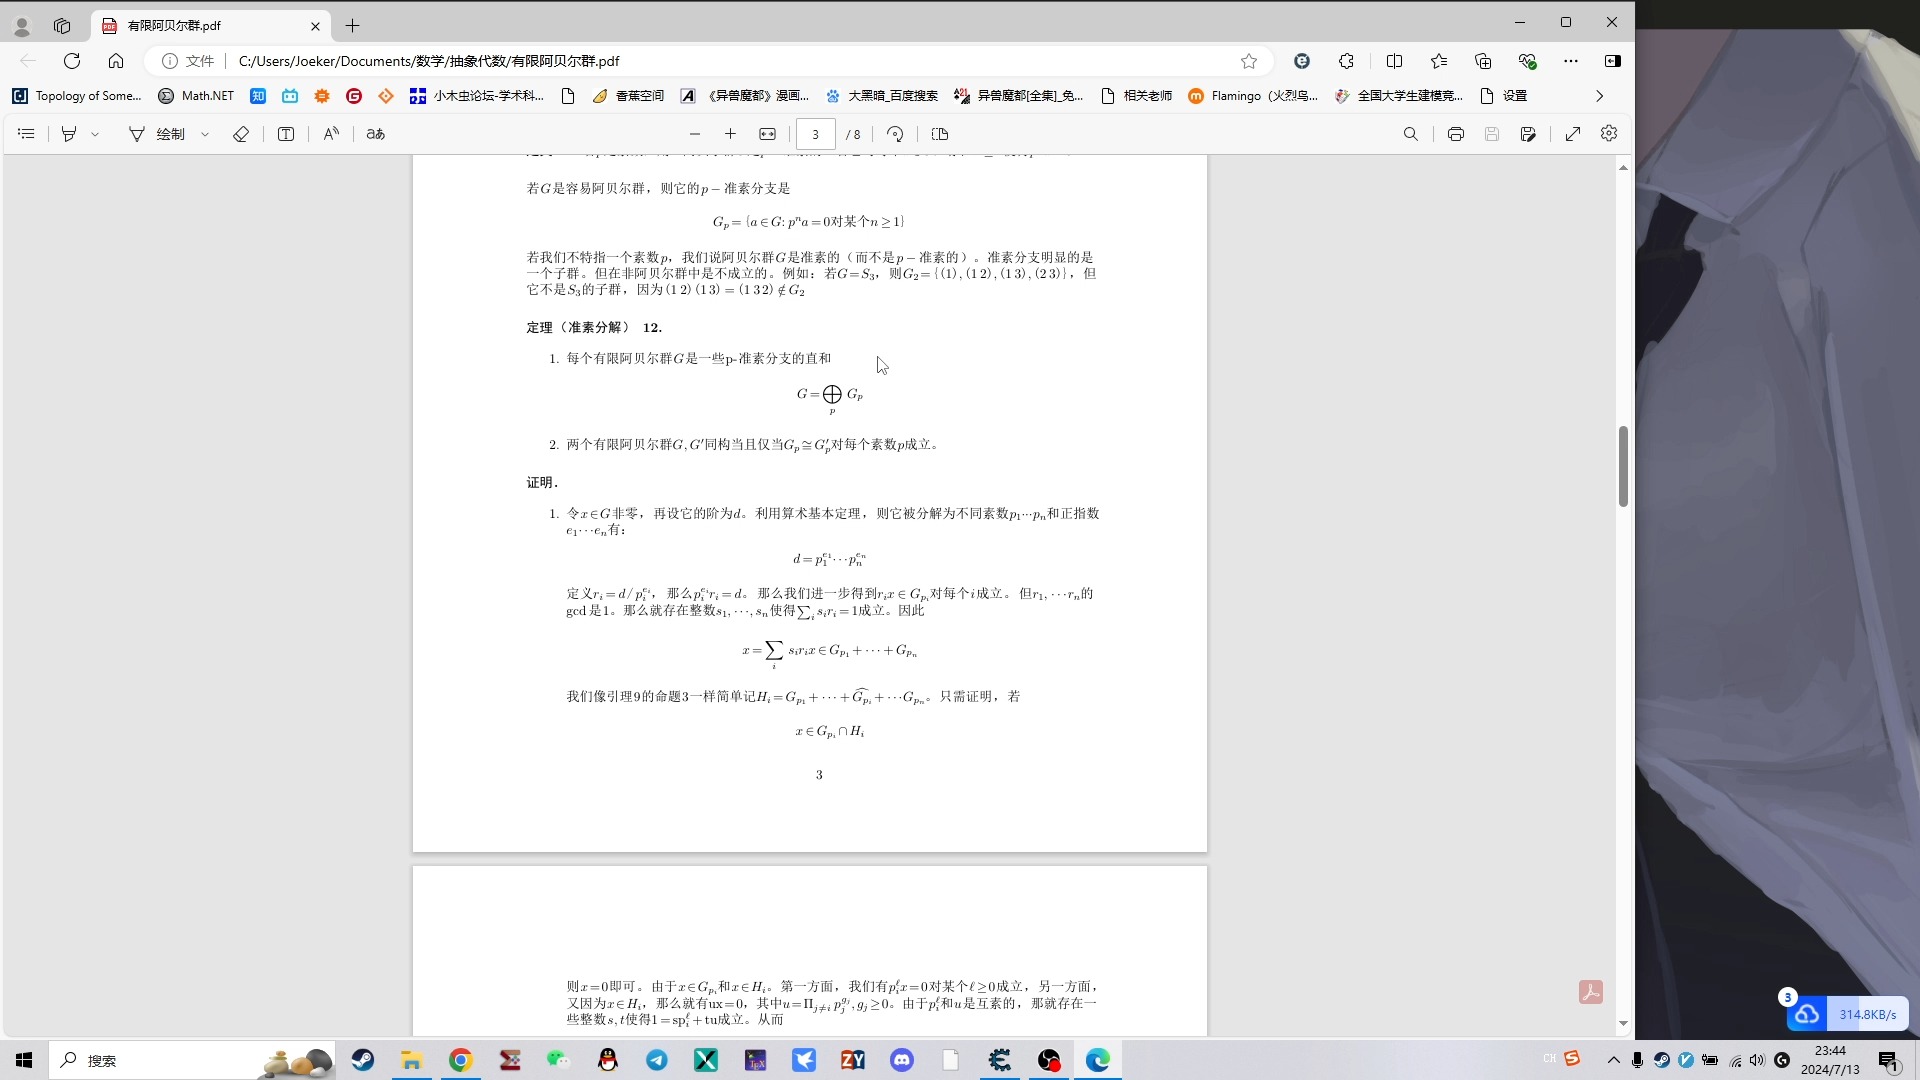Click the translate icon in toolbar
Screen dimensions: 1920x1080
pyautogui.click(x=375, y=134)
